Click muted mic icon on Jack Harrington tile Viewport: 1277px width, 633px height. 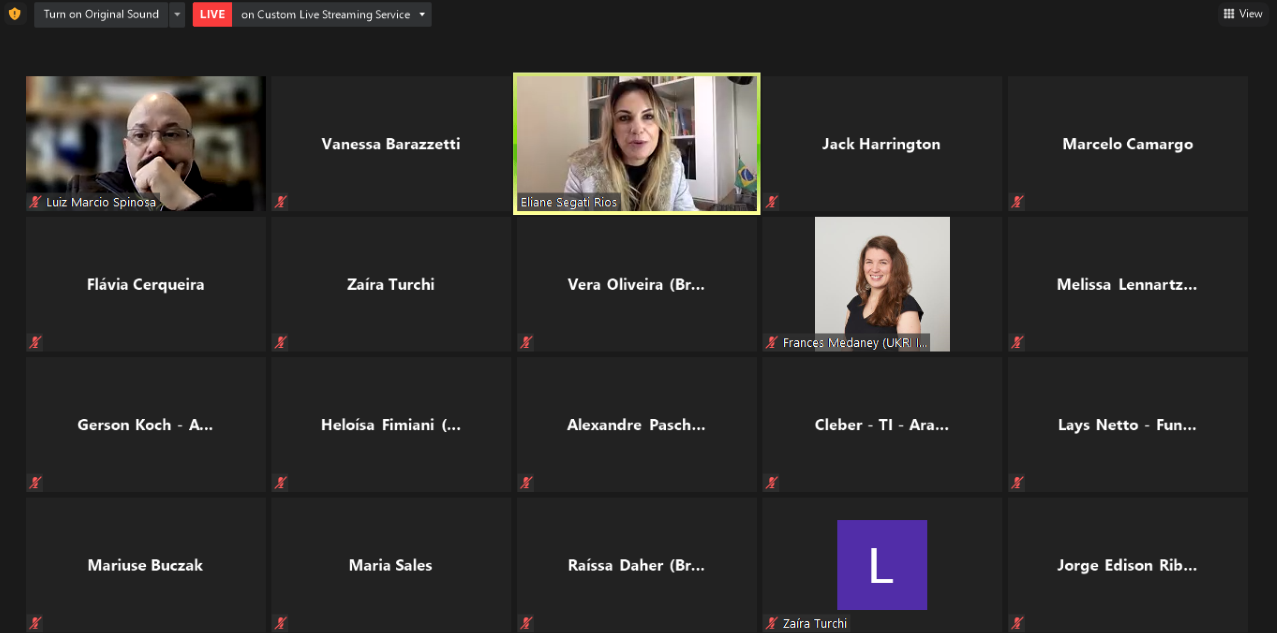pyautogui.click(x=772, y=202)
